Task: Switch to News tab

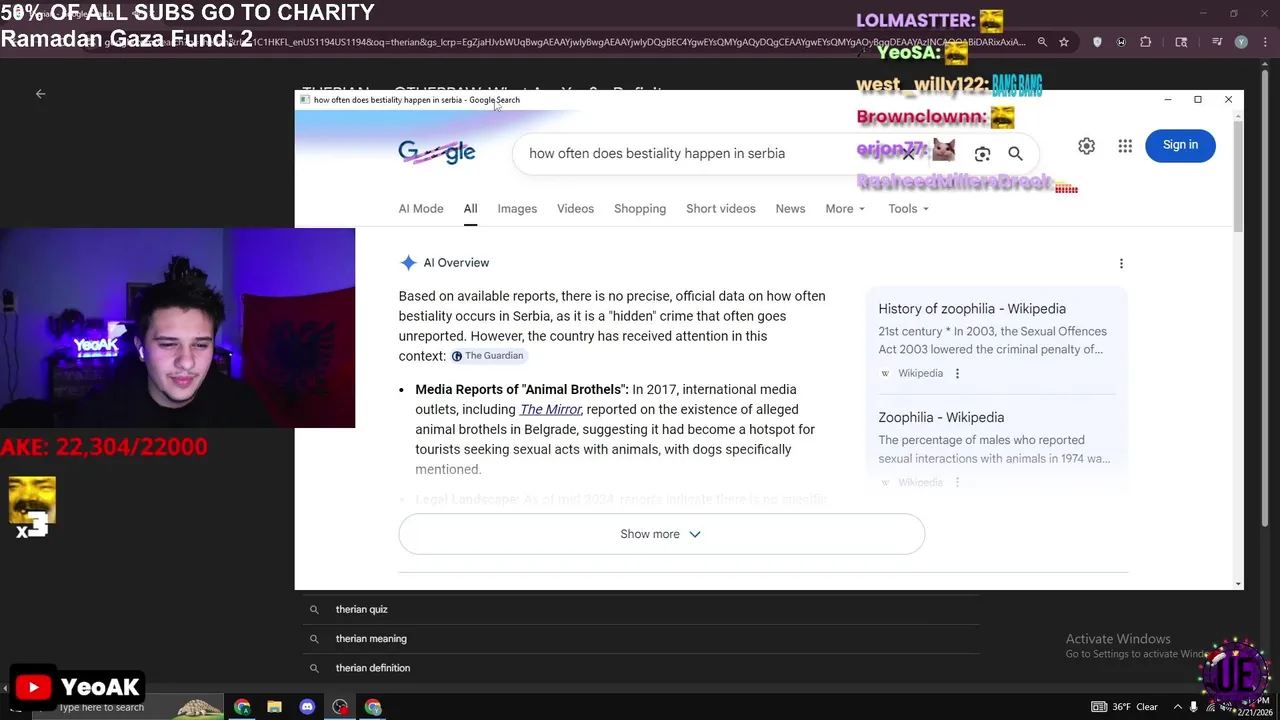Action: tap(790, 209)
